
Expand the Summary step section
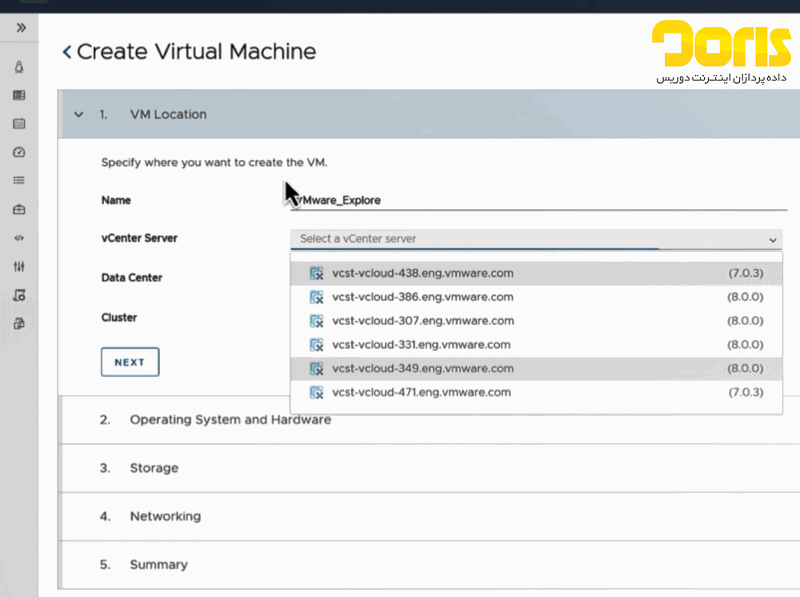[158, 565]
